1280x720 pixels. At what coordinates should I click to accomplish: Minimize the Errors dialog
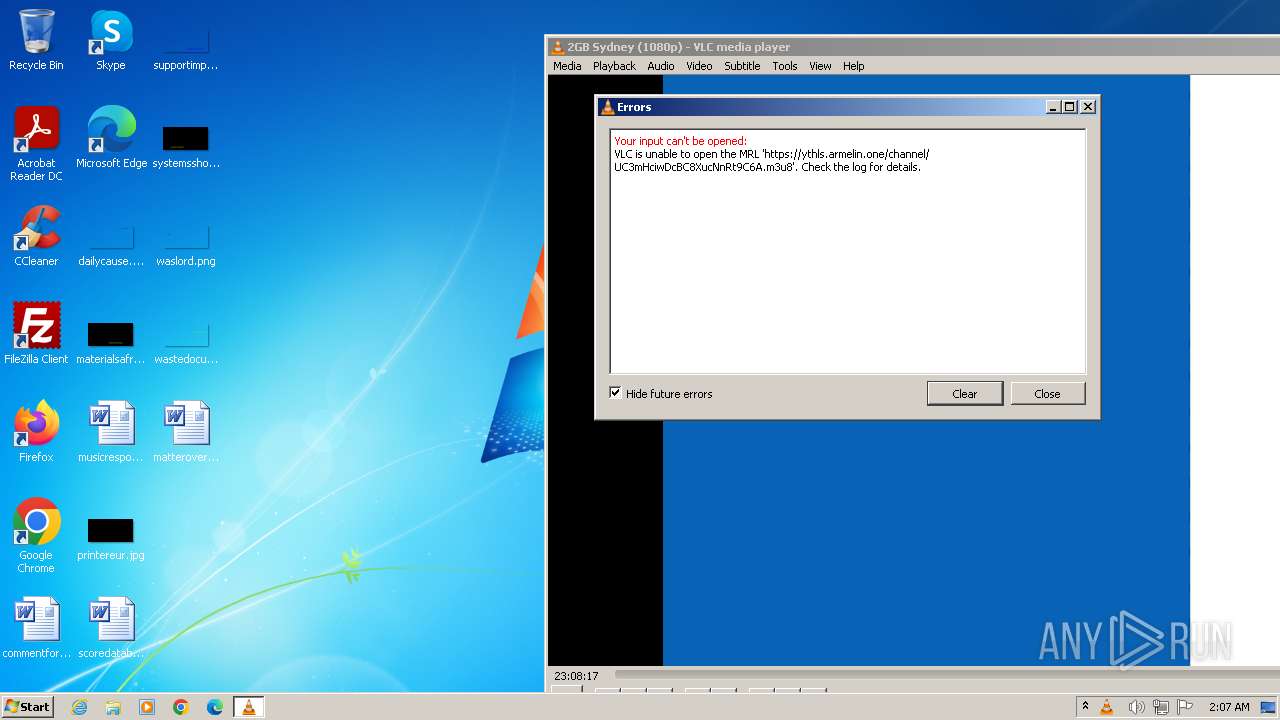pos(1053,107)
